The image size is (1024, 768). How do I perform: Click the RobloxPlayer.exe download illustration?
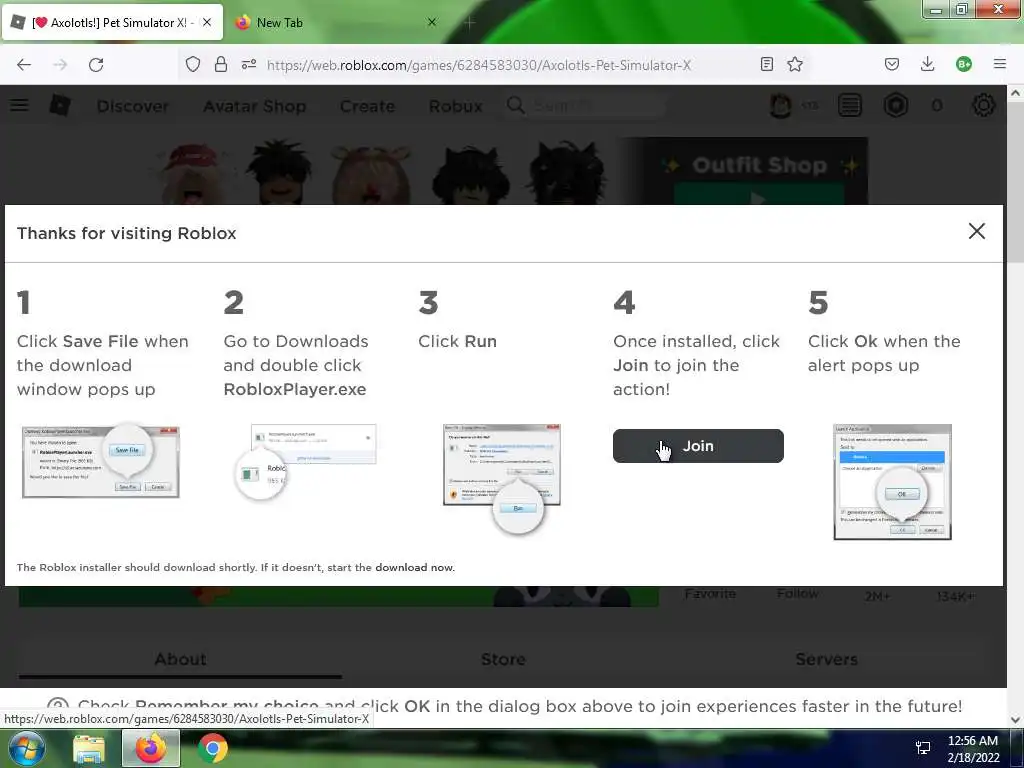(x=306, y=461)
